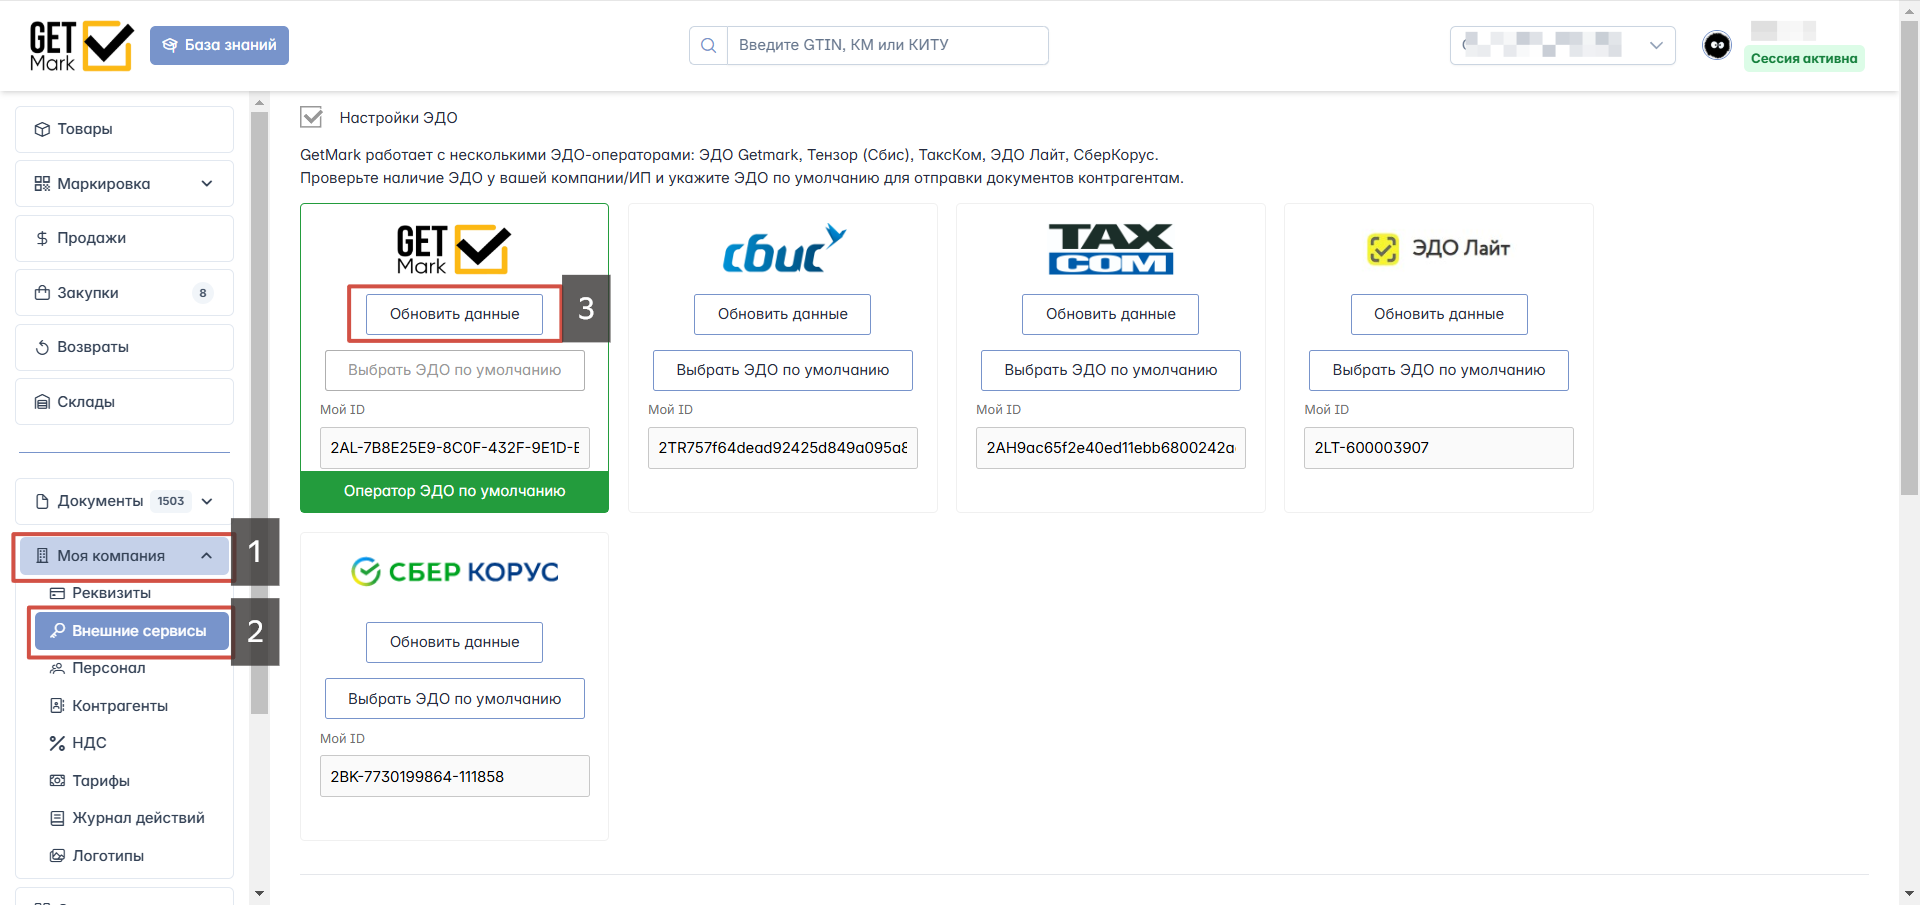The height and width of the screenshot is (905, 1920).
Task: Click the GetMark Мой ID field
Action: tap(455, 448)
